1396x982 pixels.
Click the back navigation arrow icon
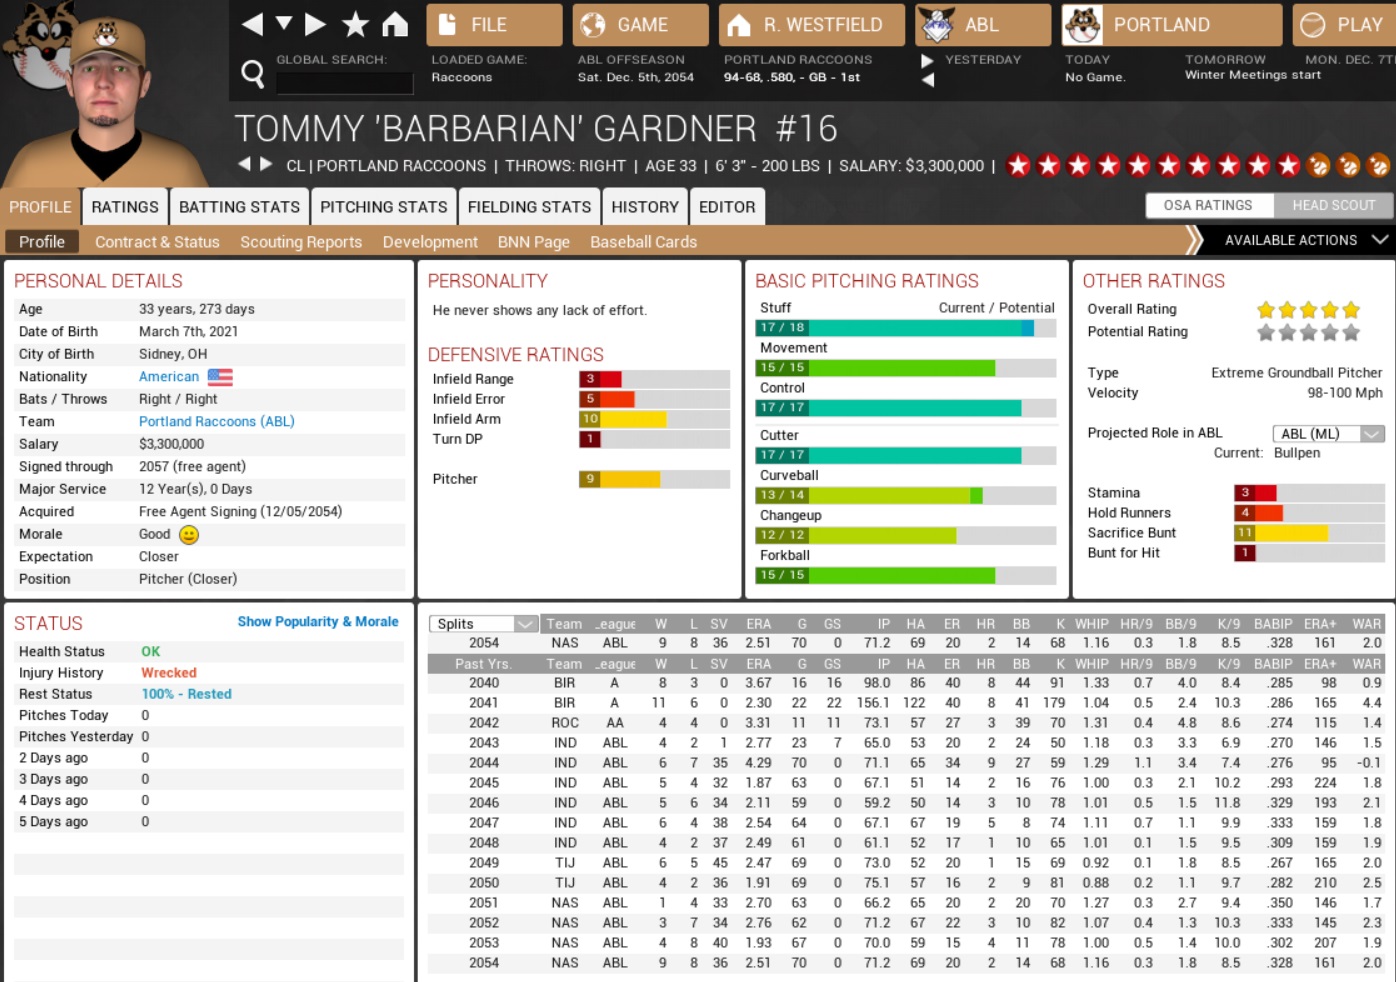tap(252, 24)
